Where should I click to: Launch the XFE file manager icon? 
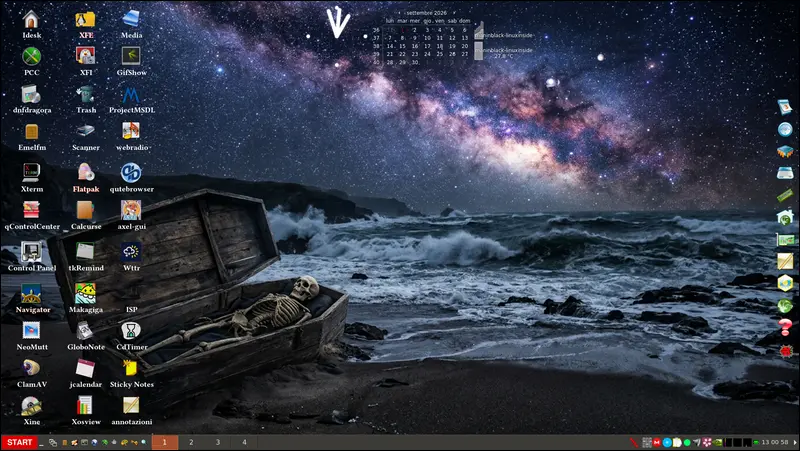pyautogui.click(x=85, y=19)
